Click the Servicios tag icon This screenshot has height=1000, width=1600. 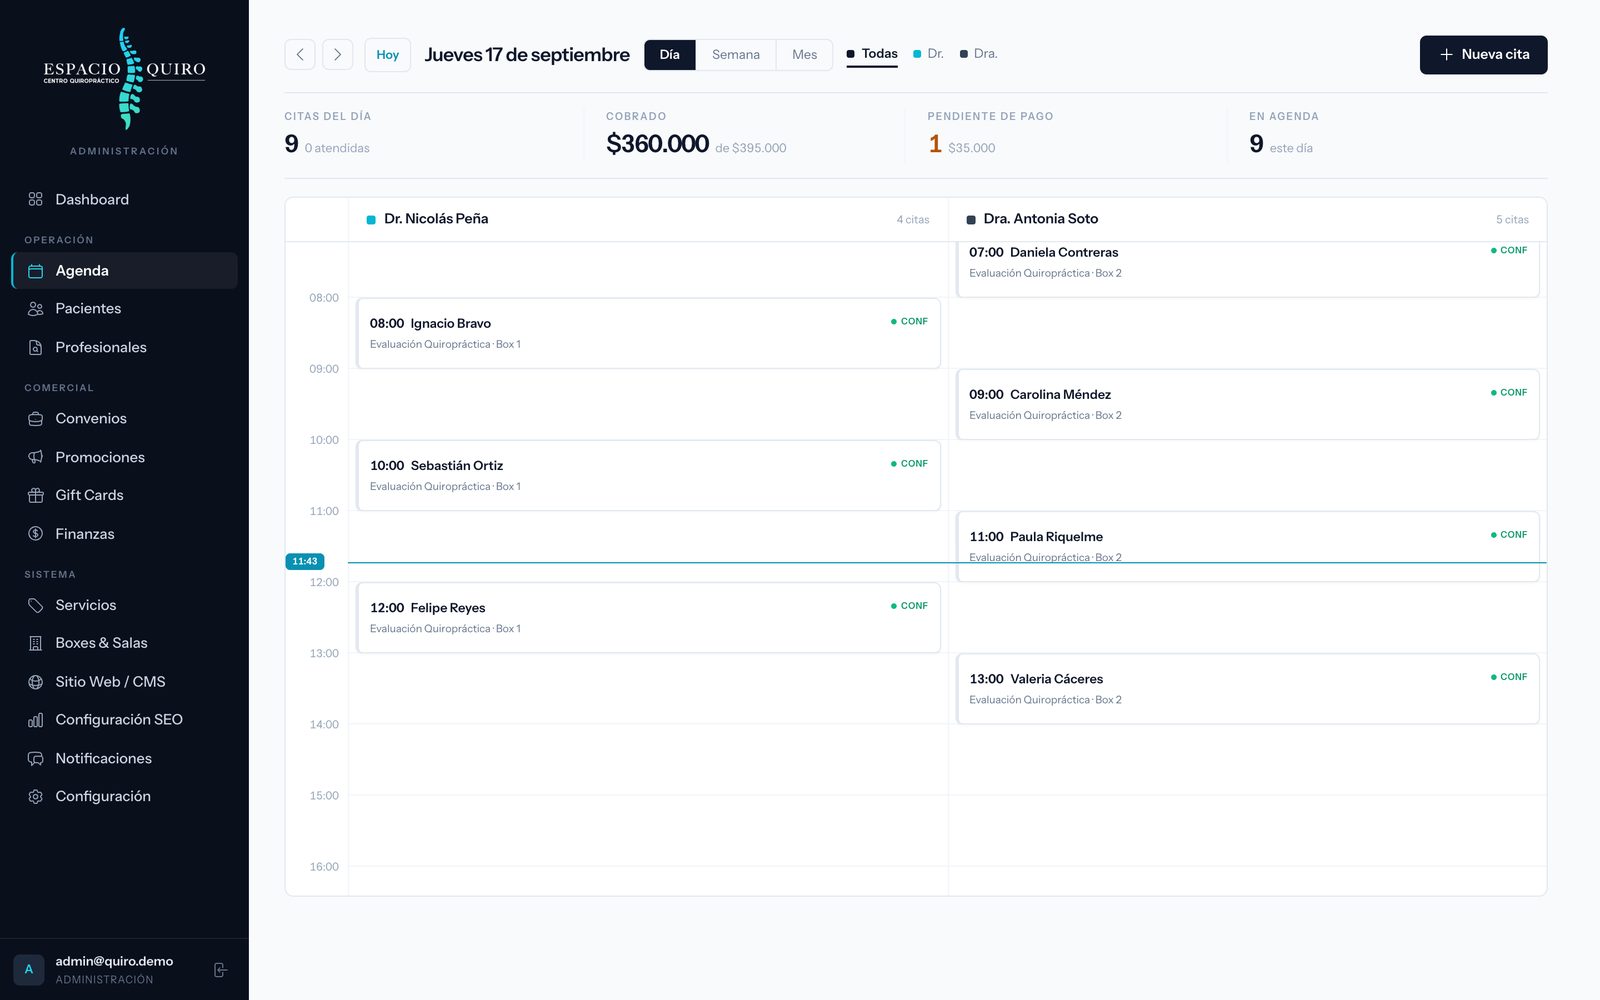pyautogui.click(x=36, y=605)
